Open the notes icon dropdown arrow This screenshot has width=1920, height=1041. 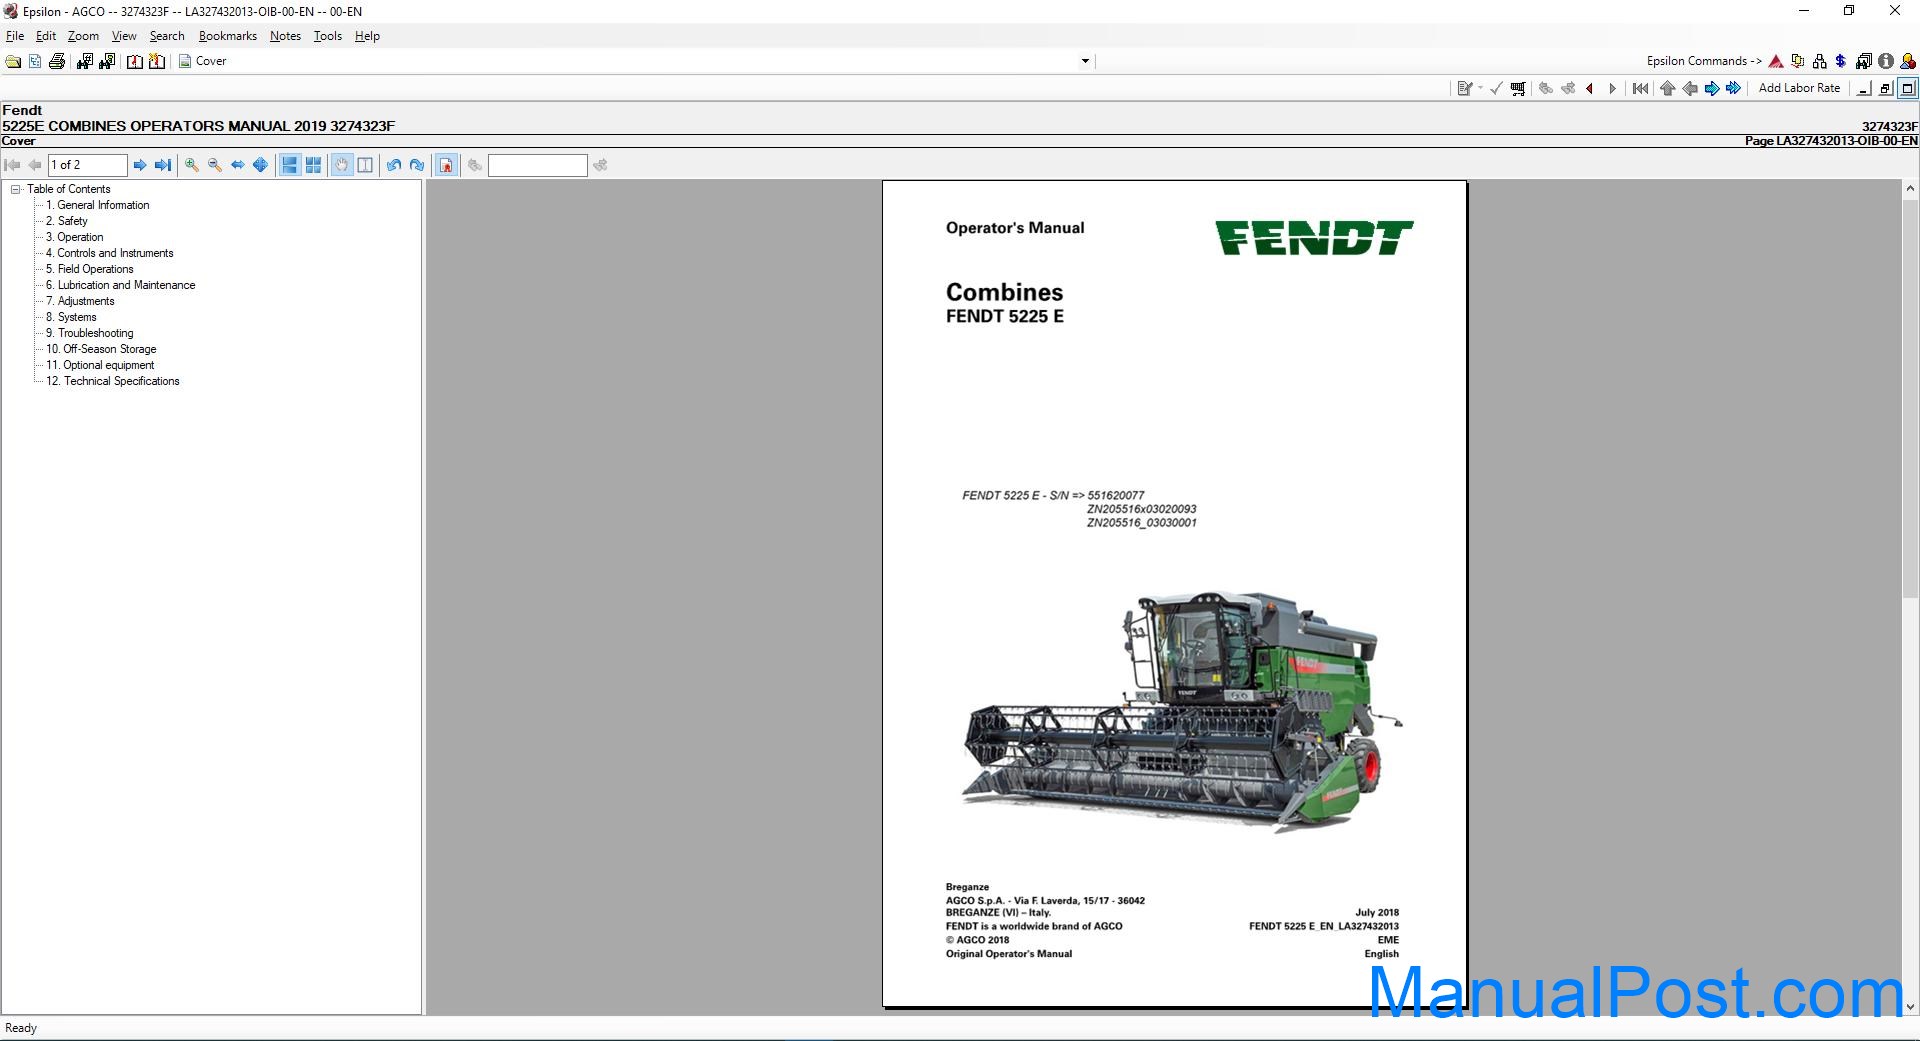point(1480,89)
